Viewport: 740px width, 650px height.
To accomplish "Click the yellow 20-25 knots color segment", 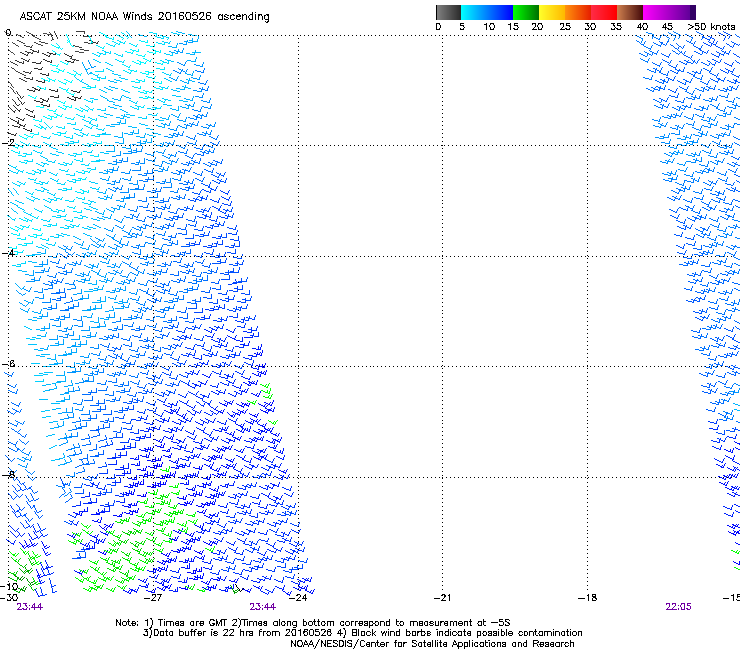I will (552, 12).
